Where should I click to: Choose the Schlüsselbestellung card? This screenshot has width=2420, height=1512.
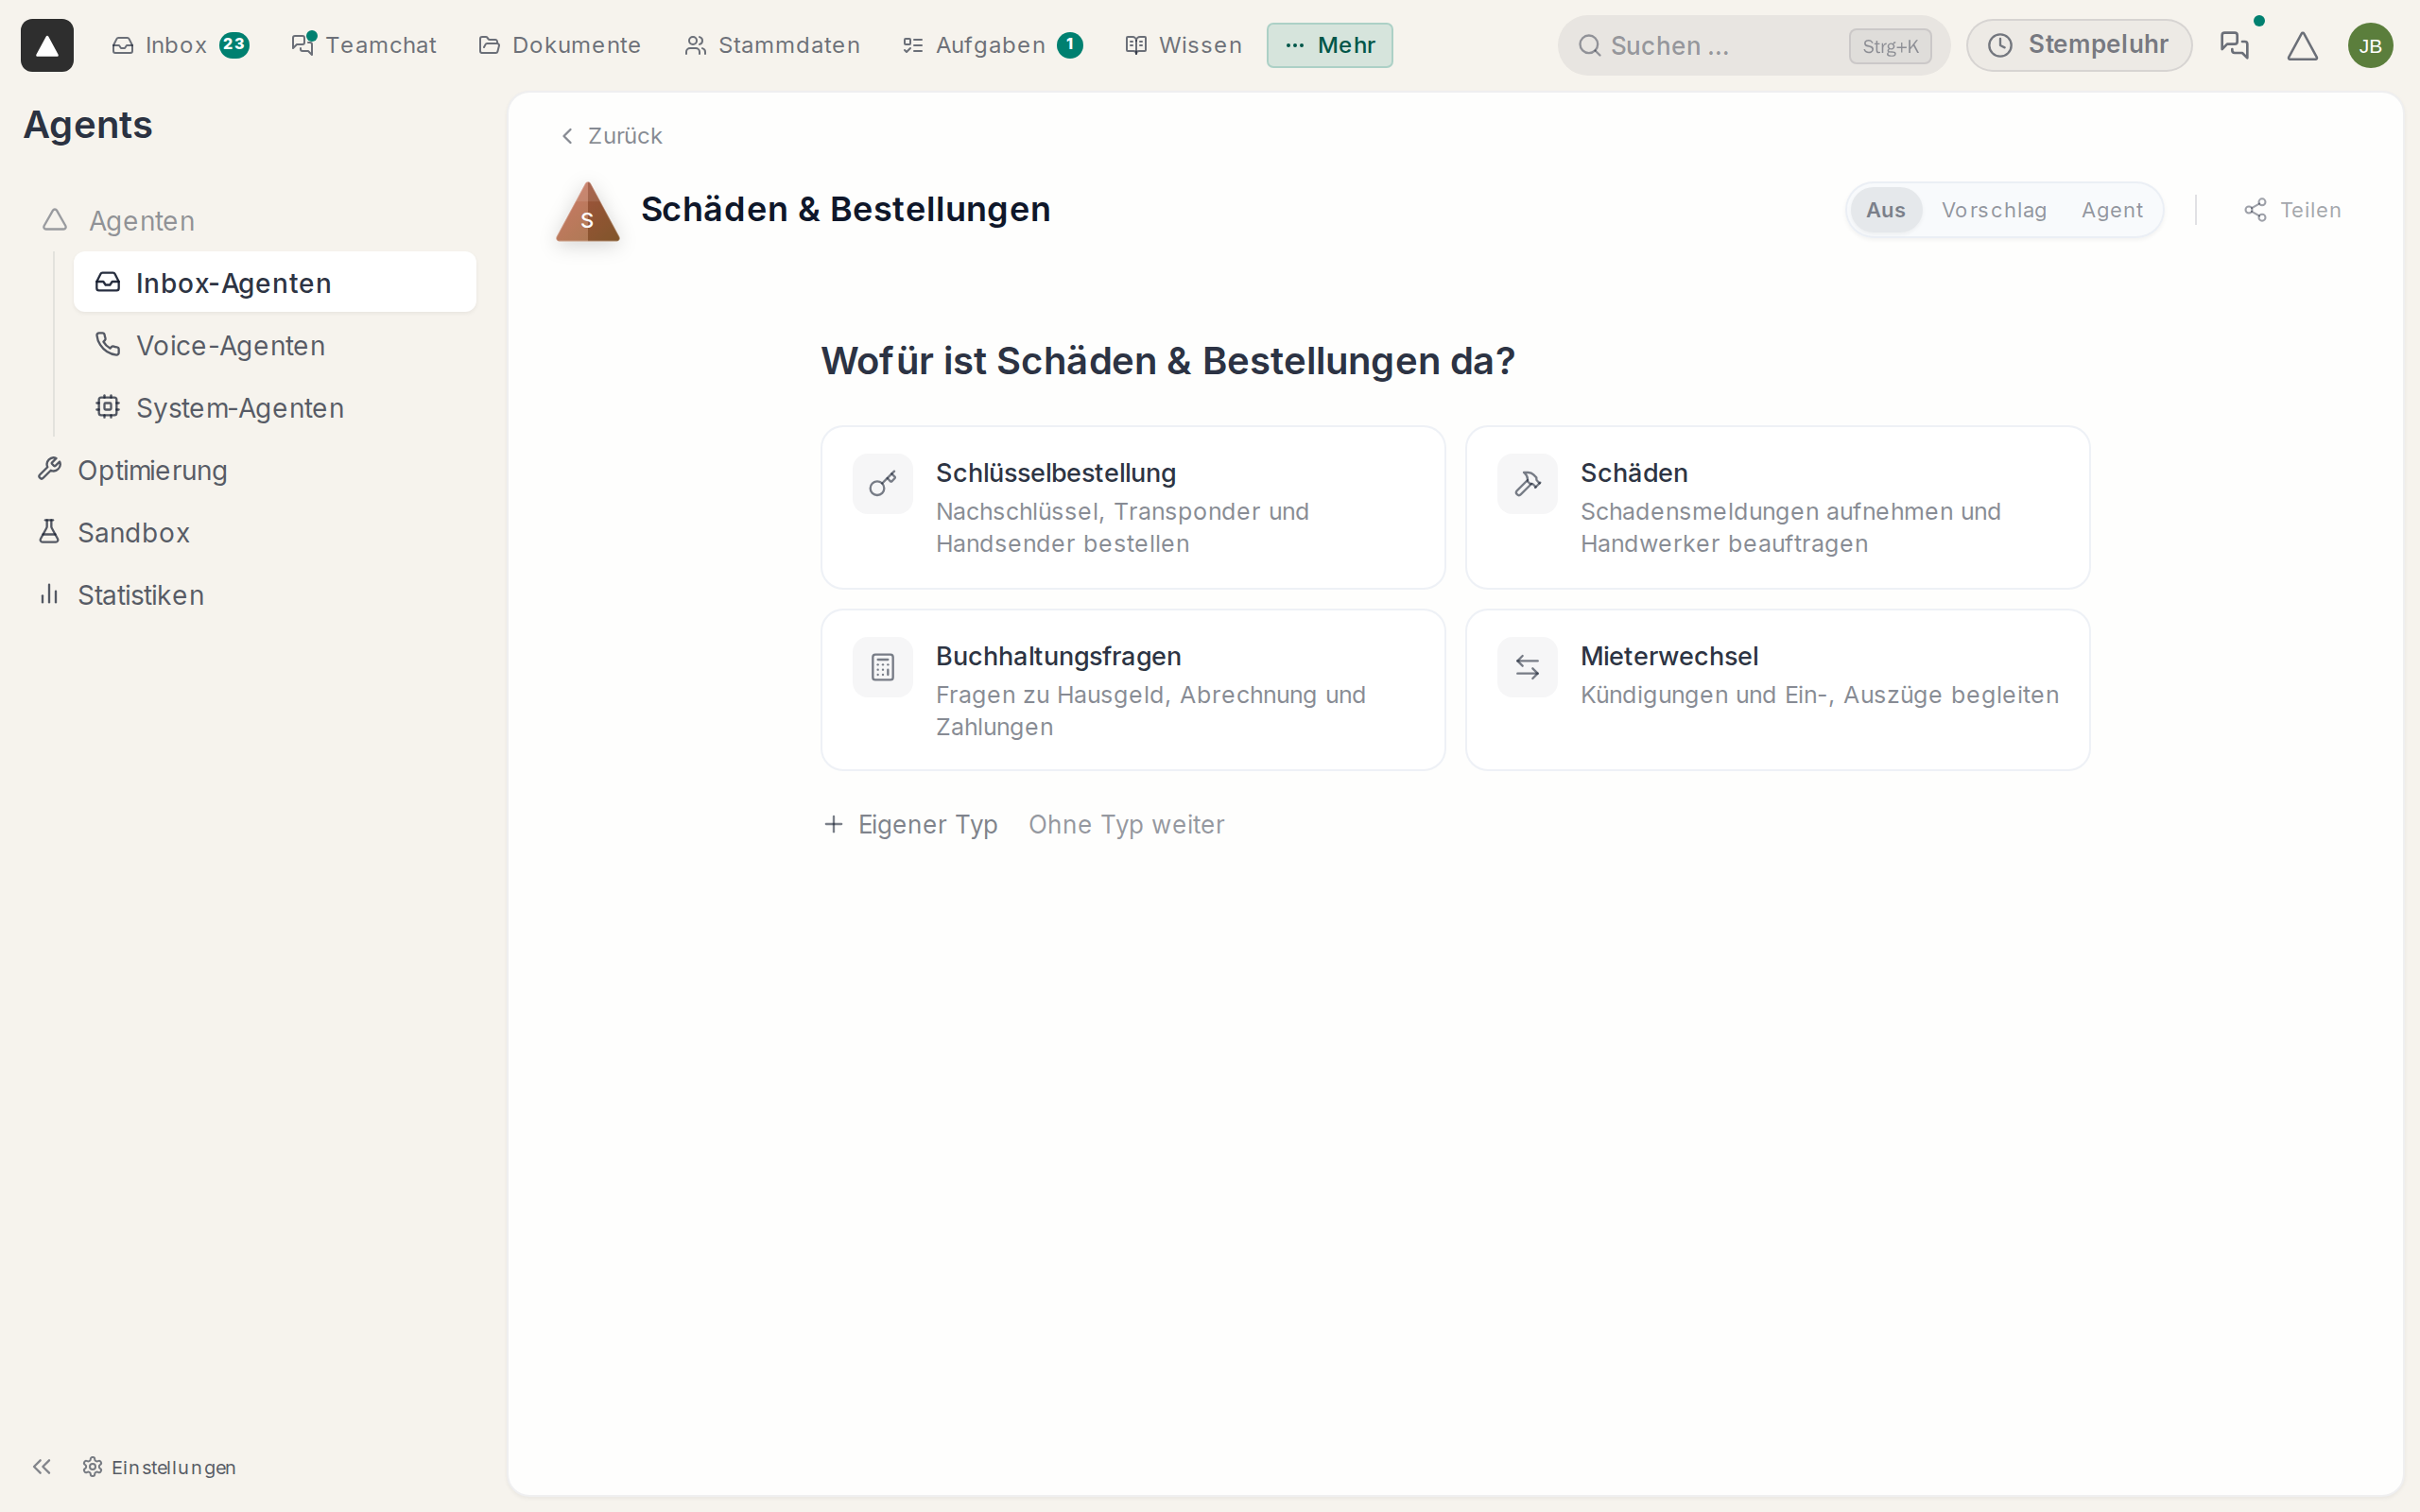(x=1133, y=507)
